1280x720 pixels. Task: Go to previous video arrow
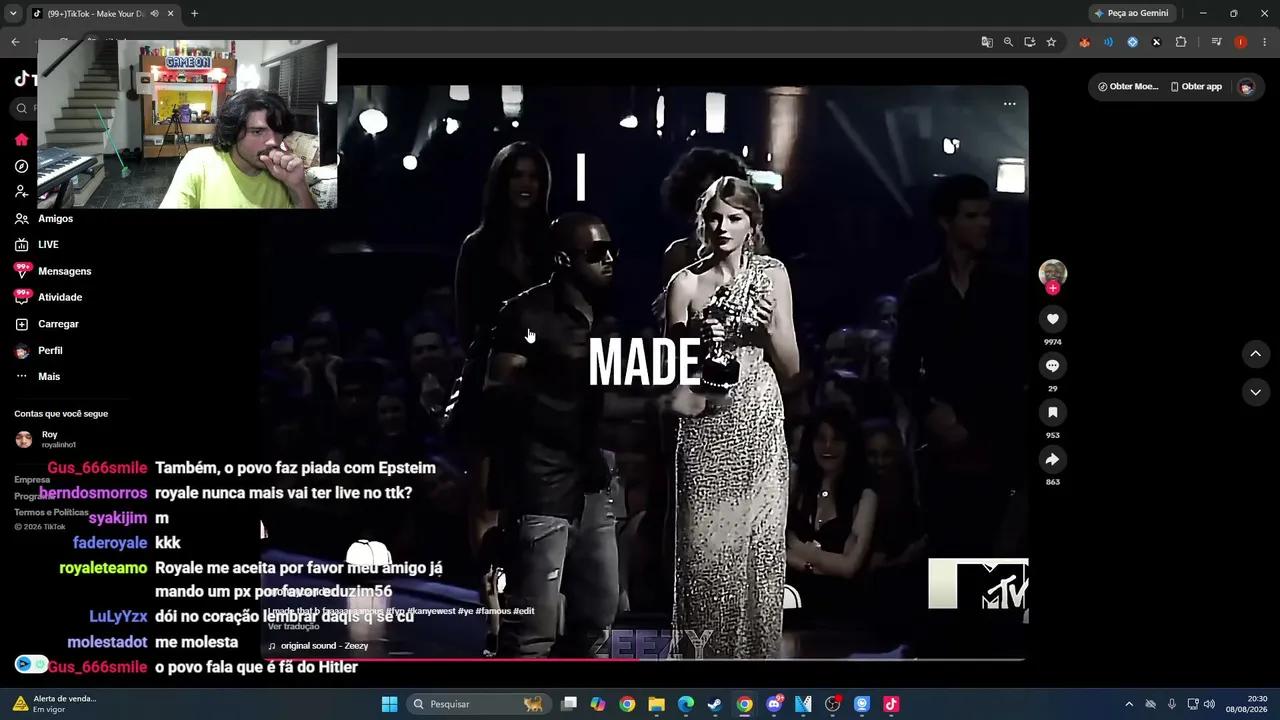pyautogui.click(x=1255, y=354)
